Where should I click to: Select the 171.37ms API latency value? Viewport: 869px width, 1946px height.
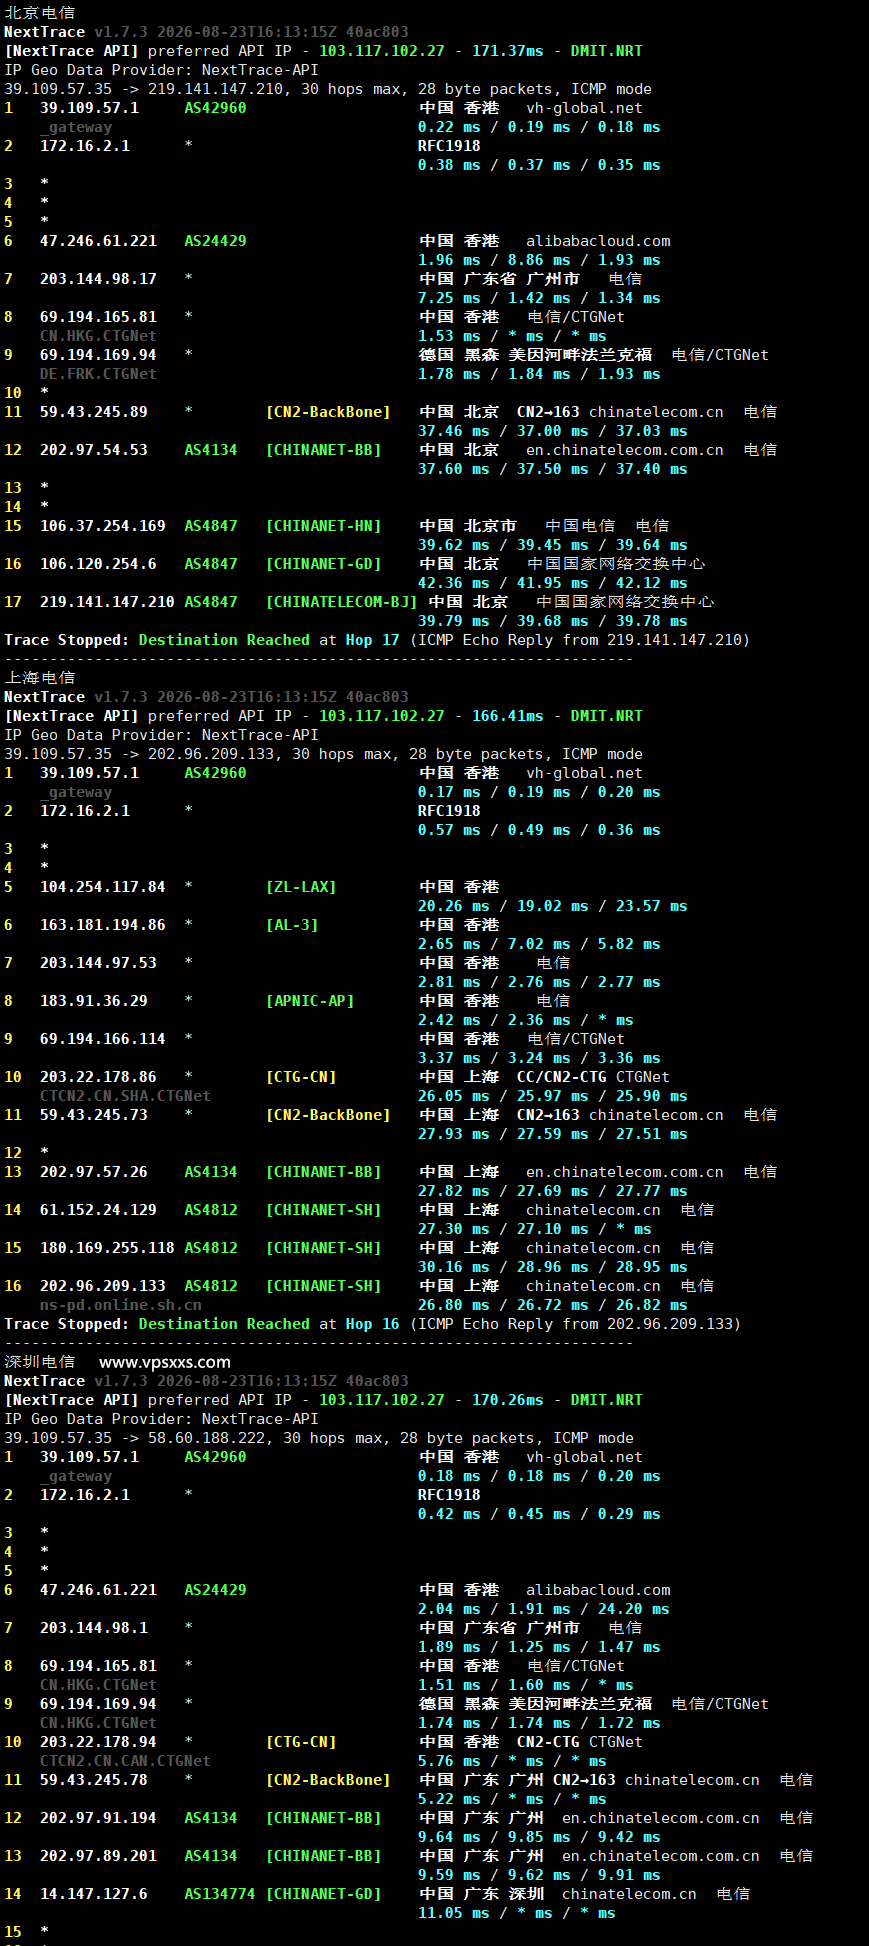point(508,51)
